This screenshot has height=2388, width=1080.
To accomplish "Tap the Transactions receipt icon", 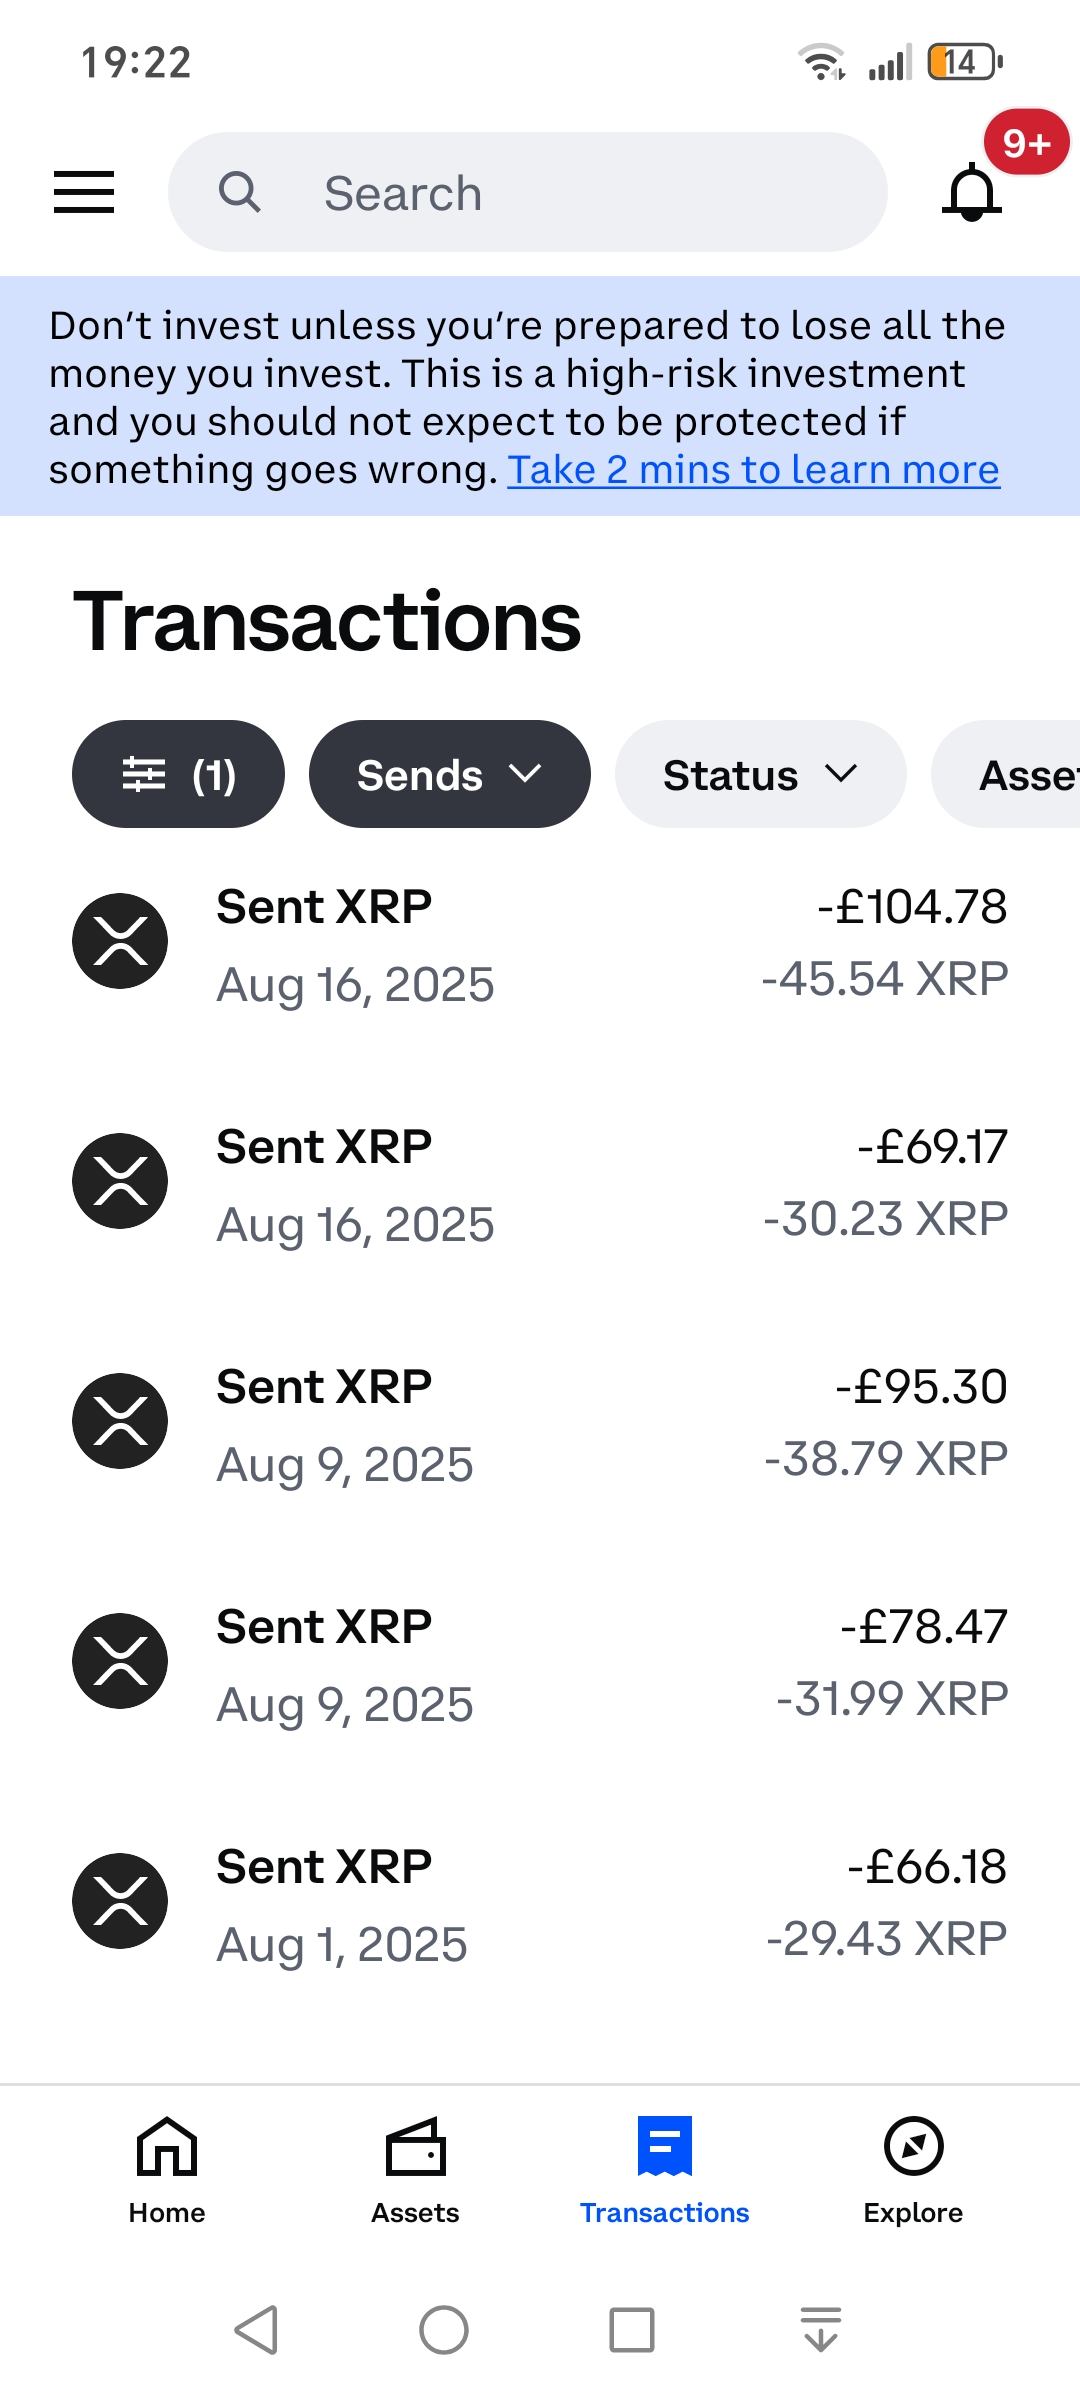I will pyautogui.click(x=664, y=2147).
